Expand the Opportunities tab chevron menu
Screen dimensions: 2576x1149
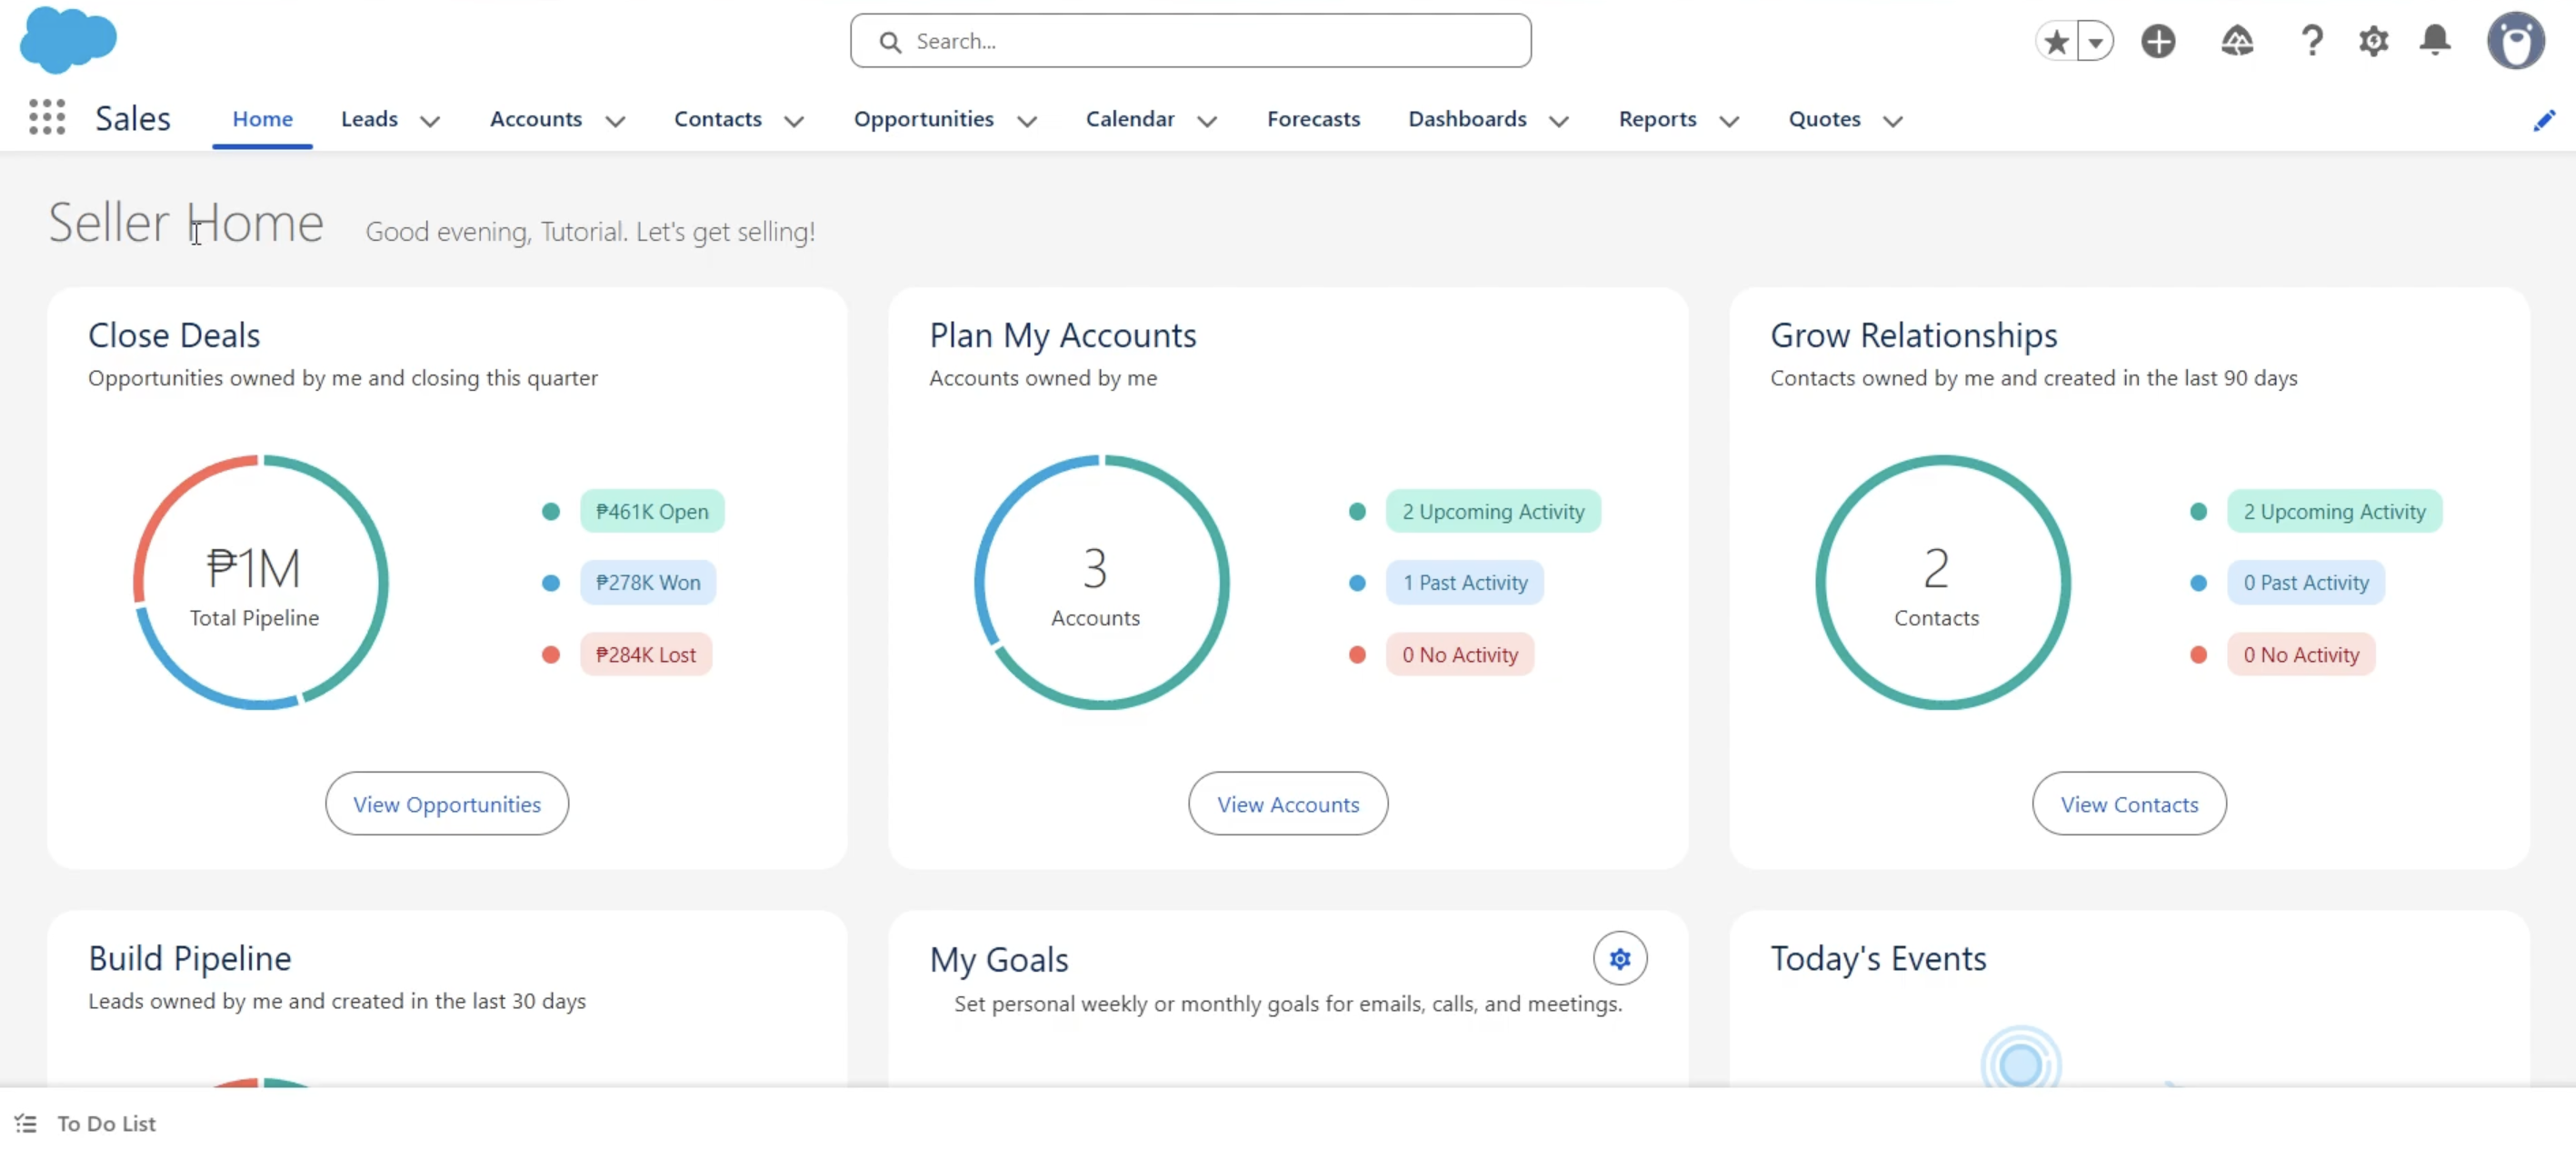pos(1027,121)
